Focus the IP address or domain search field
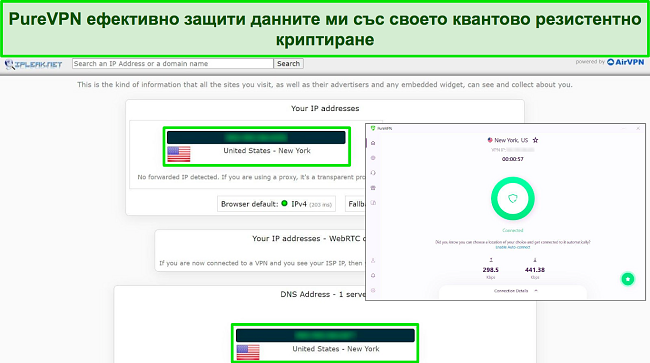The image size is (650, 363). 173,63
